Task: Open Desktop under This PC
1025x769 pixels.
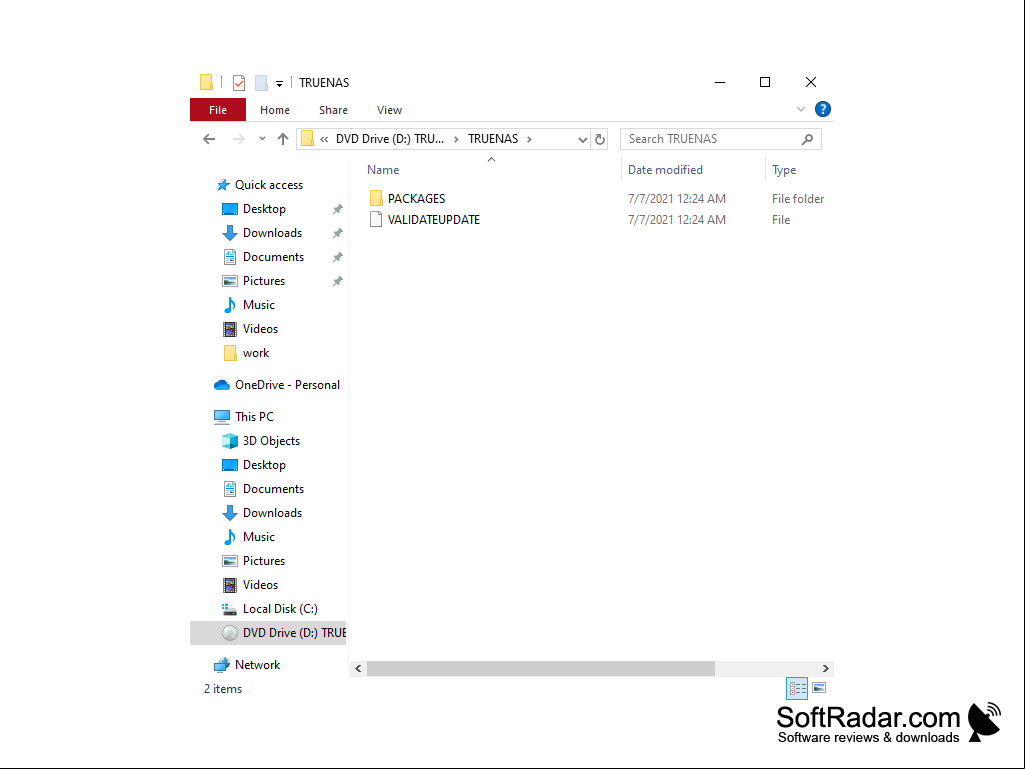Action: [264, 465]
